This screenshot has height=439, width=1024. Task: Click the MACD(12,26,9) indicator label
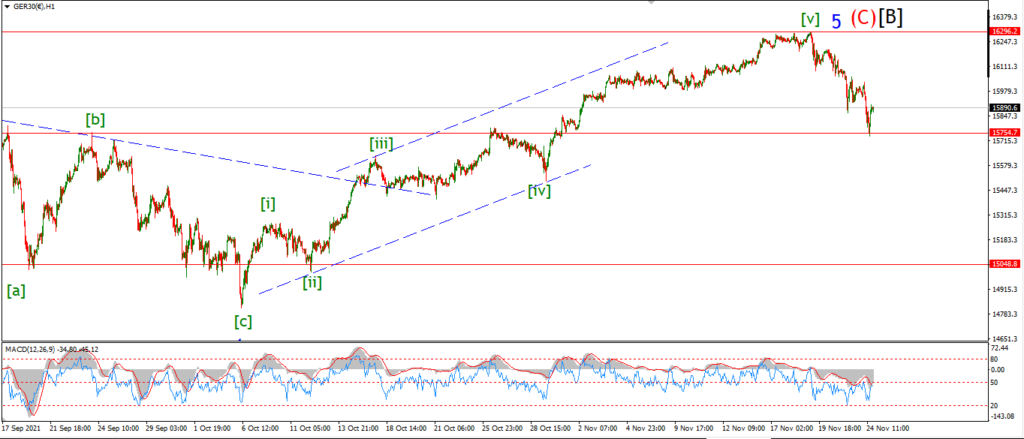[x=29, y=349]
